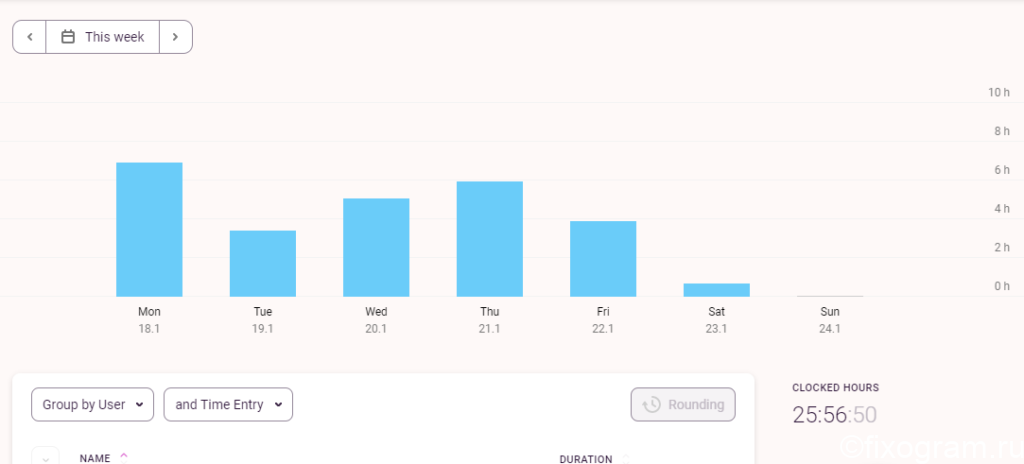Select the Monday 18.1 bar
The height and width of the screenshot is (464, 1024).
pyautogui.click(x=149, y=229)
